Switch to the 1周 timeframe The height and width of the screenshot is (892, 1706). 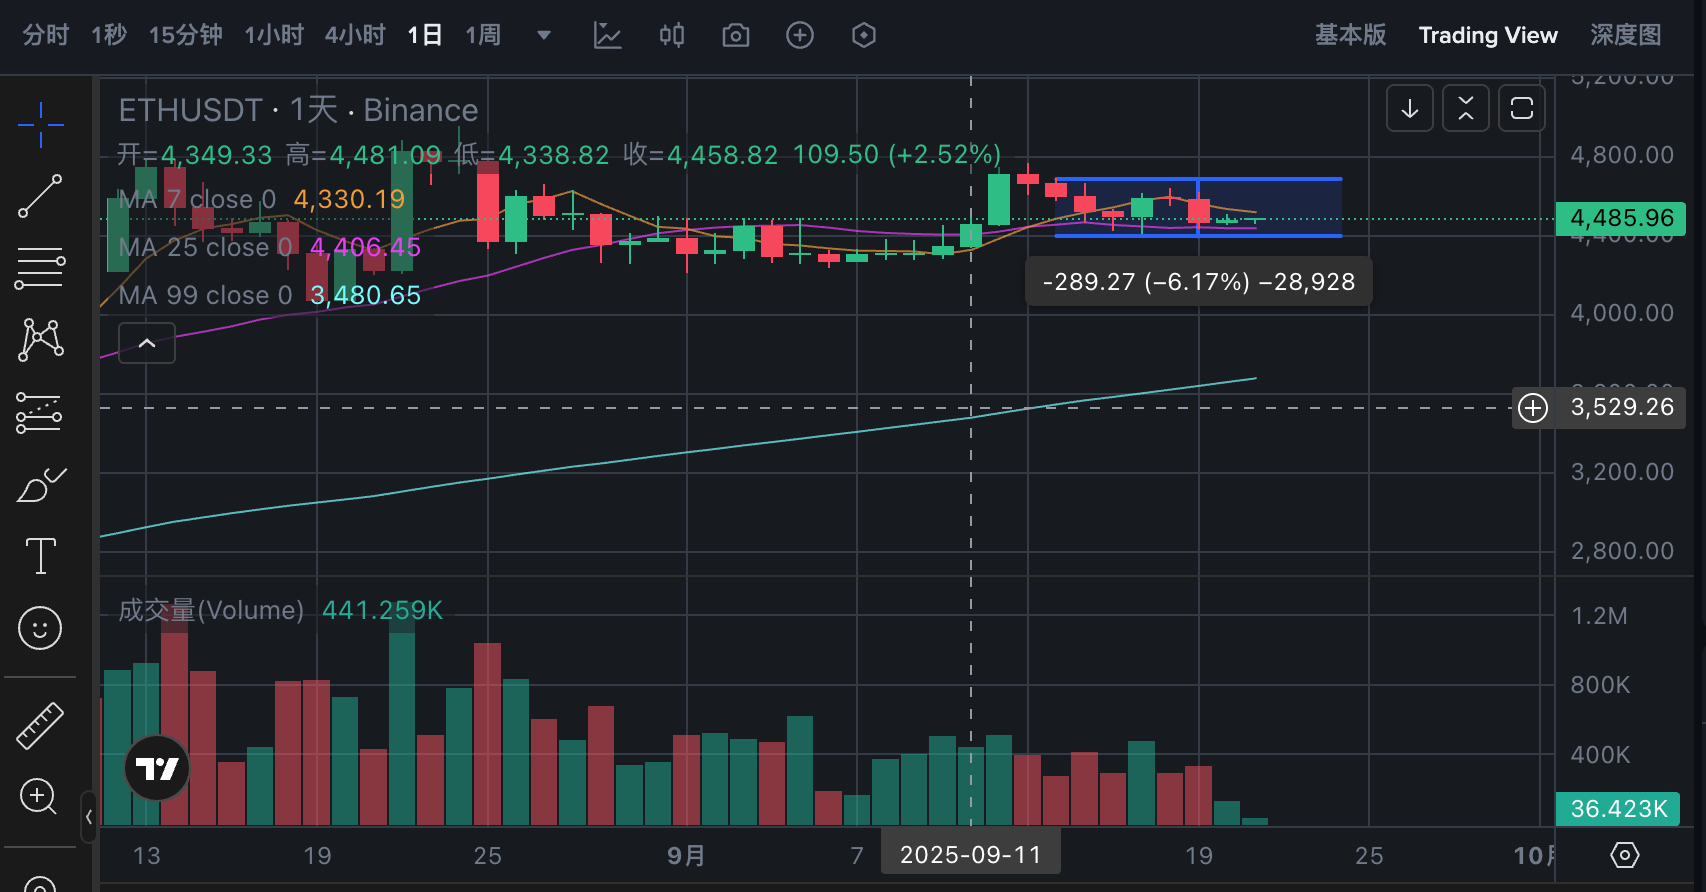(483, 36)
